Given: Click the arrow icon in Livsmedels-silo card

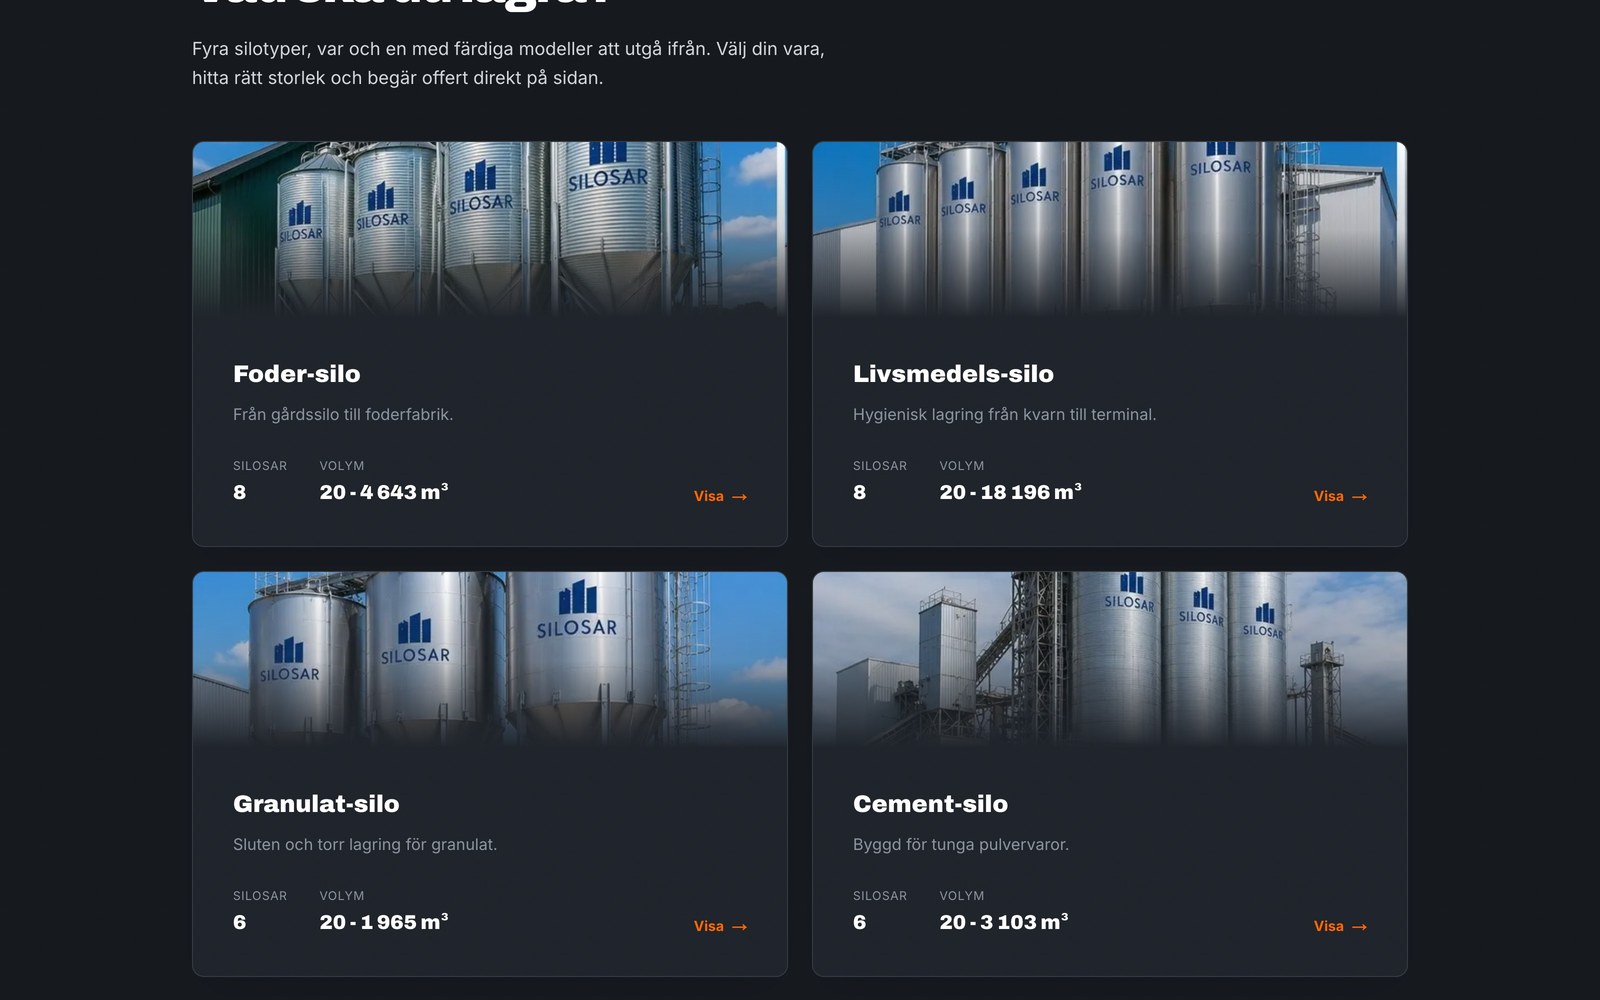Looking at the screenshot, I should (1359, 497).
